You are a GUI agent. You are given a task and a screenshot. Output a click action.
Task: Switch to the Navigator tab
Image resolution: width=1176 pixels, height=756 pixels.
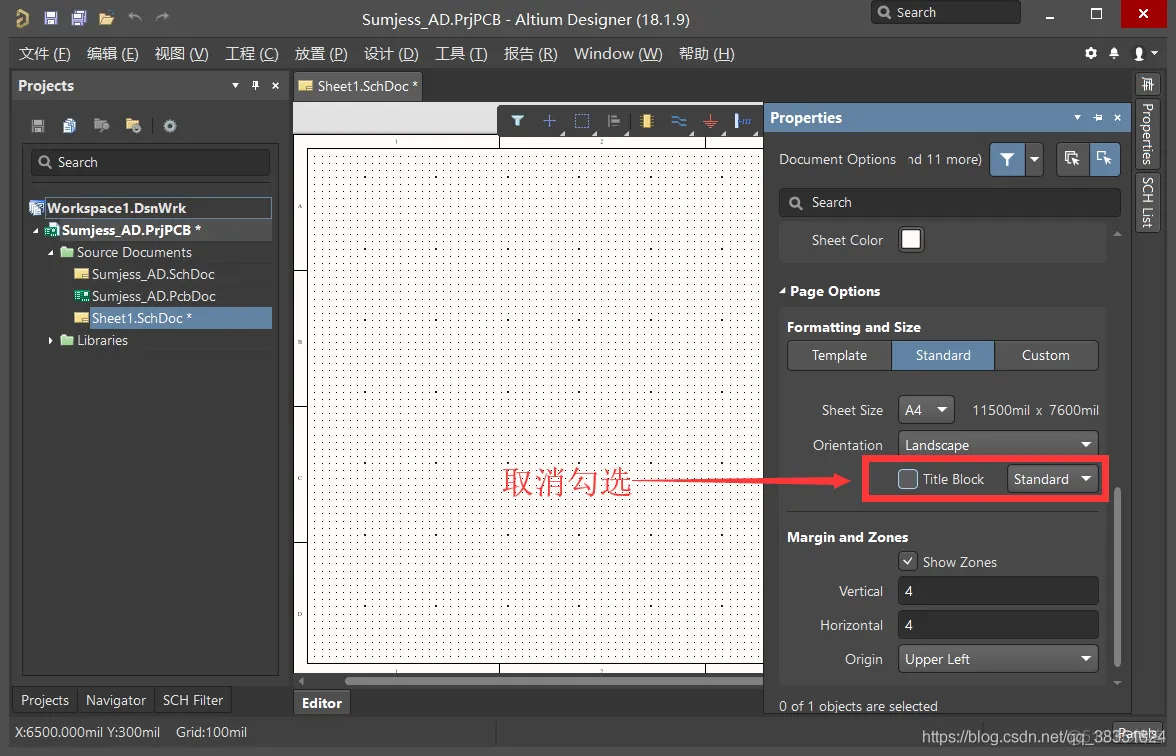coord(116,700)
